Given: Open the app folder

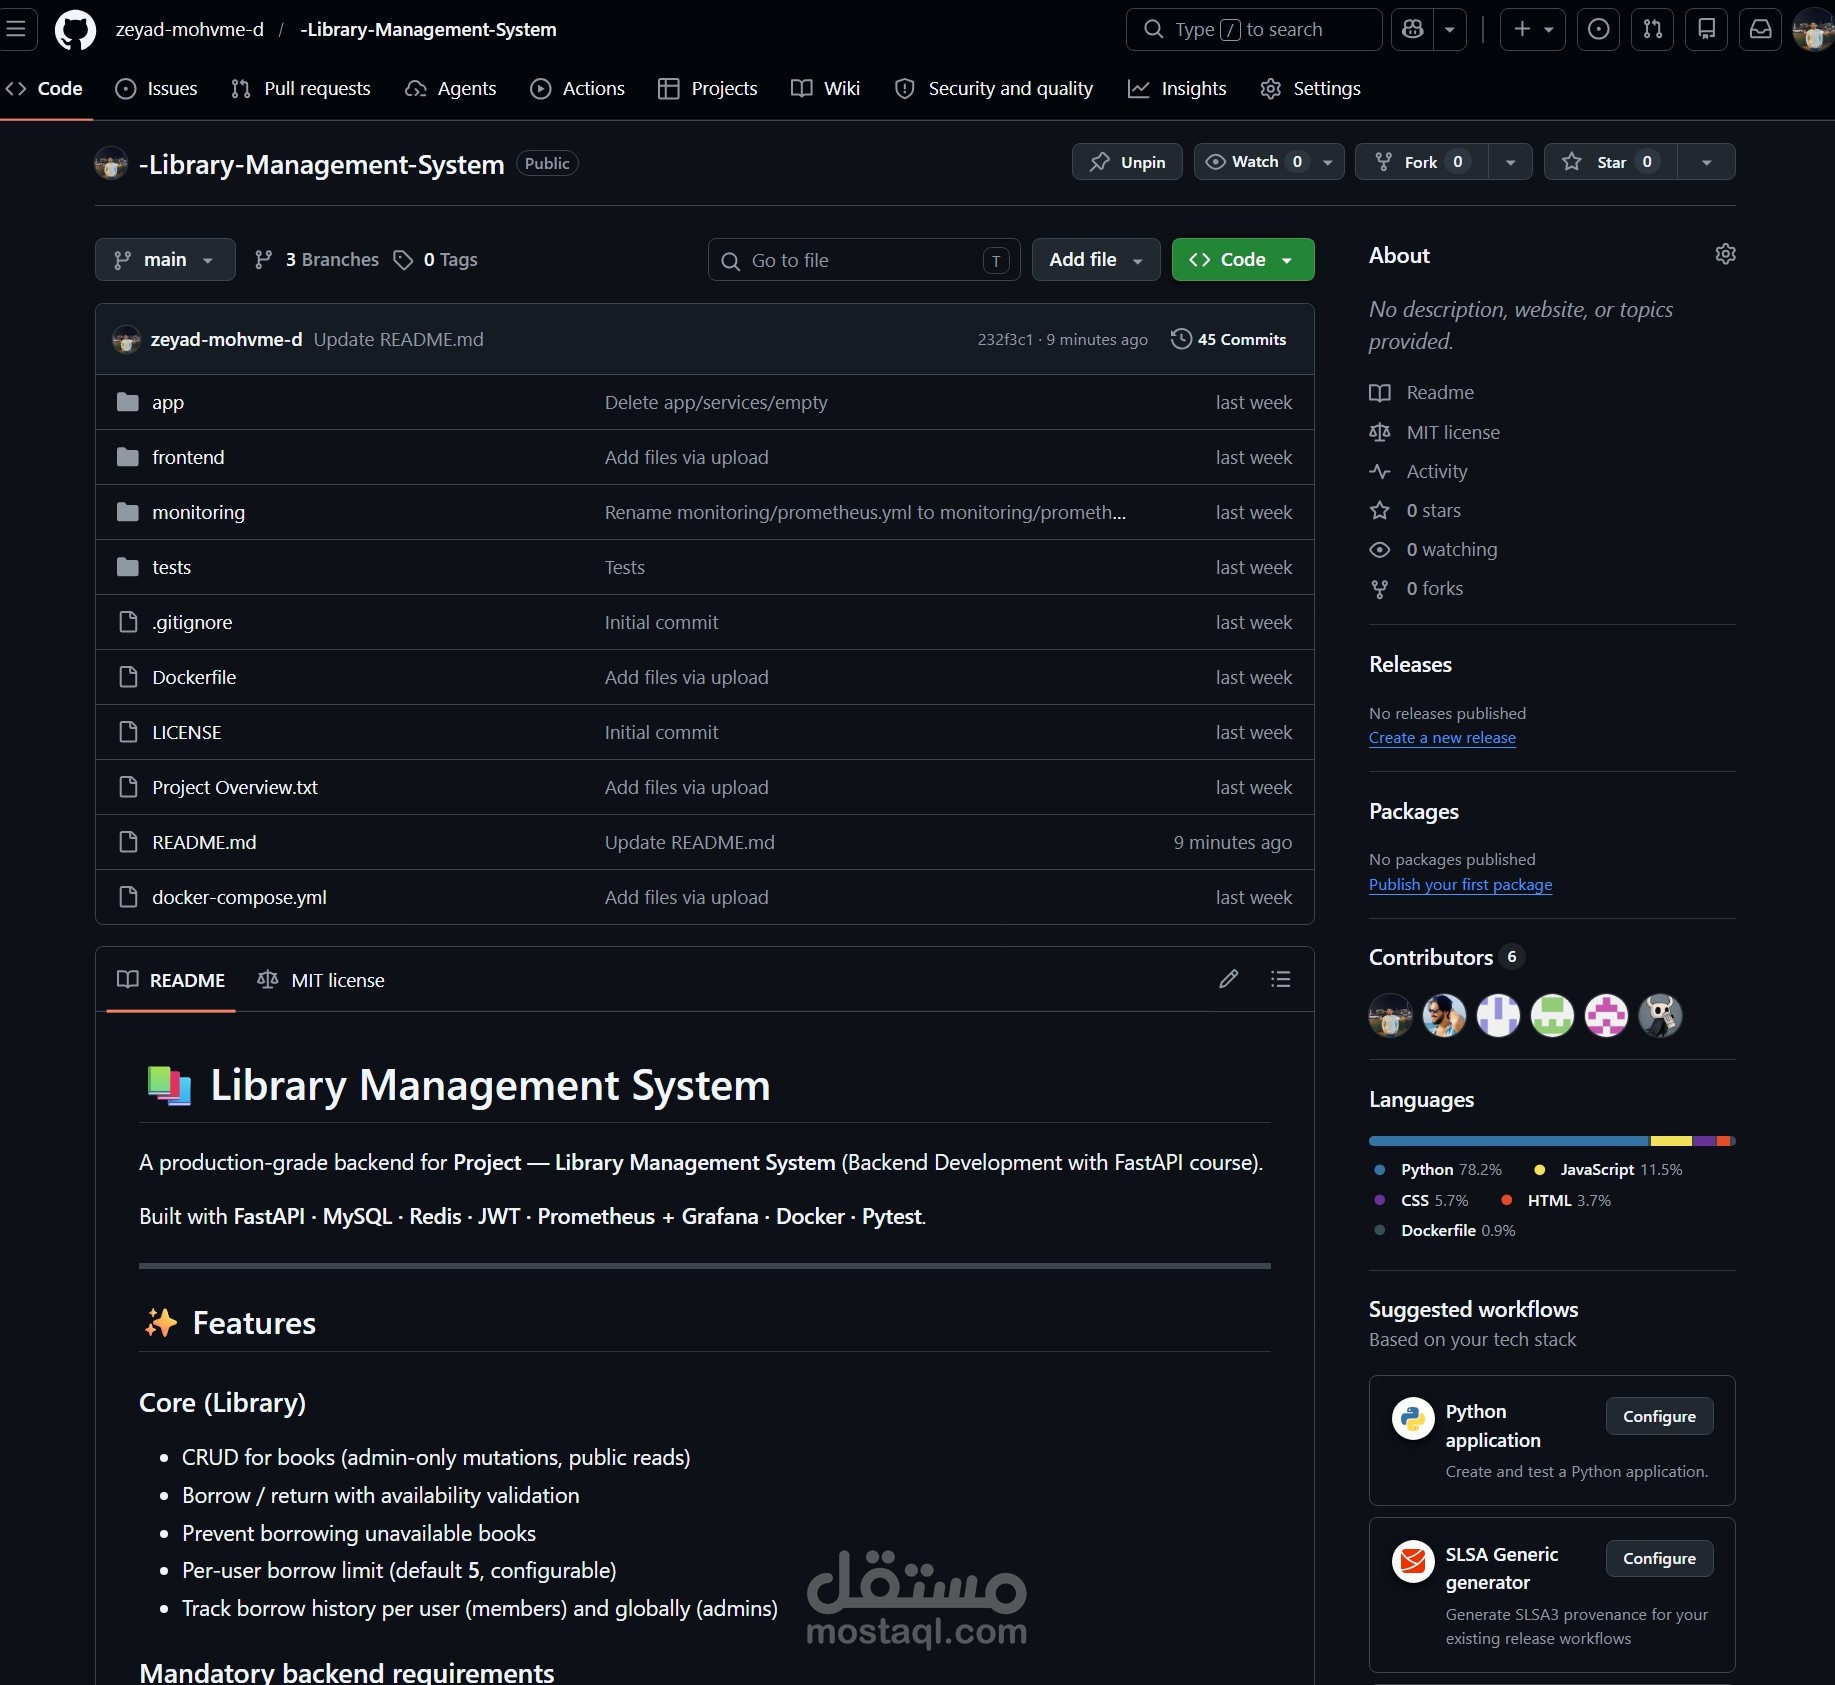Looking at the screenshot, I should coord(168,402).
